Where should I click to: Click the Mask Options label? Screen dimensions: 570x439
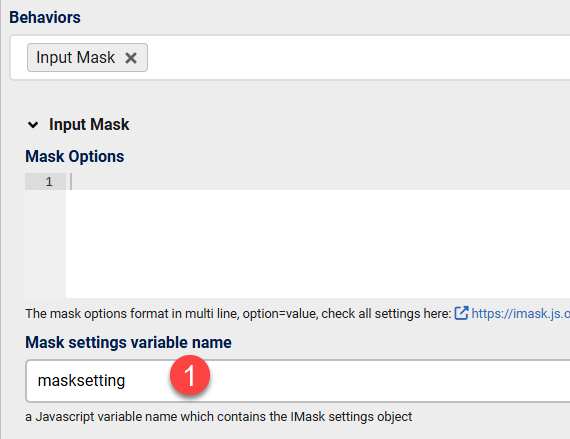click(75, 157)
